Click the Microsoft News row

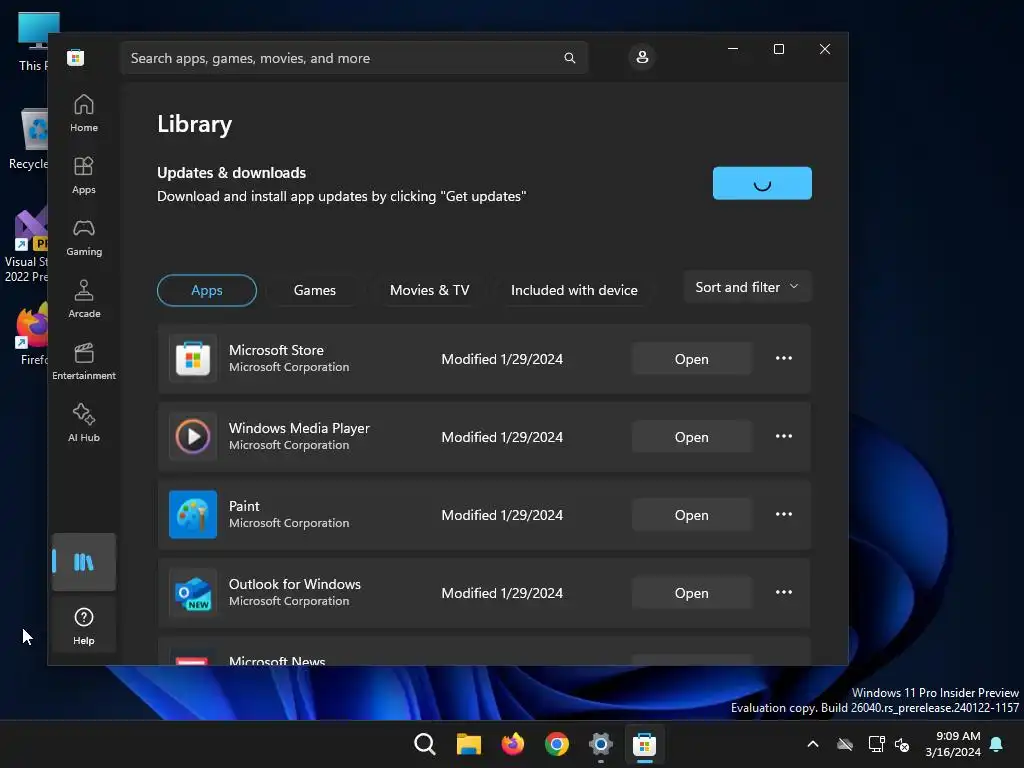[x=484, y=651]
